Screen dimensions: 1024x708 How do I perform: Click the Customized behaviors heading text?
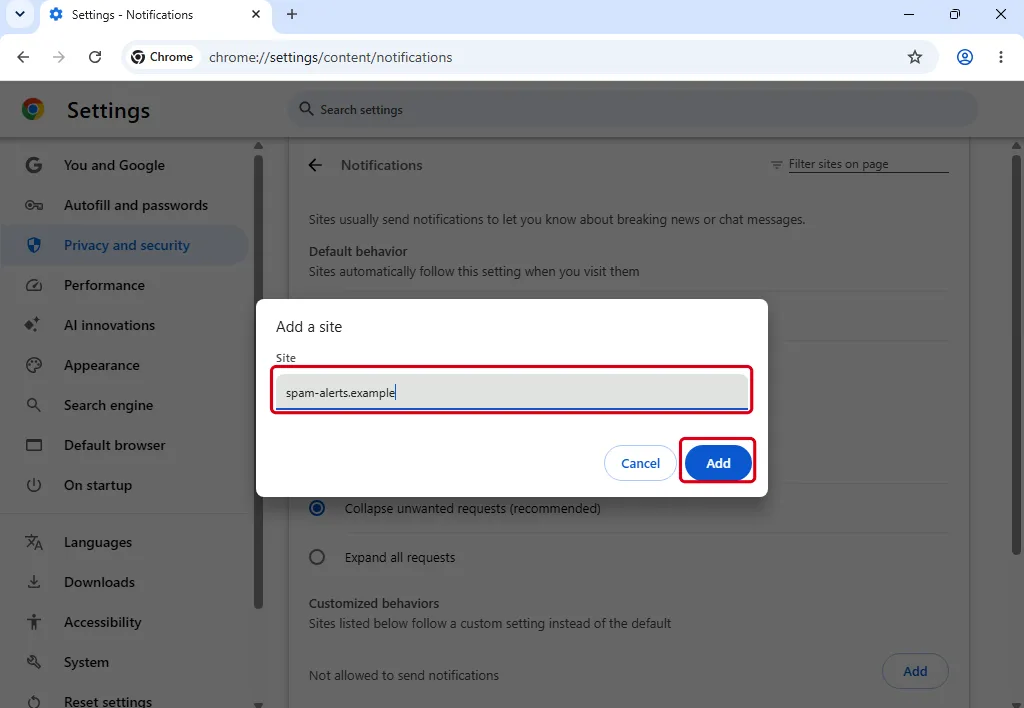[374, 603]
